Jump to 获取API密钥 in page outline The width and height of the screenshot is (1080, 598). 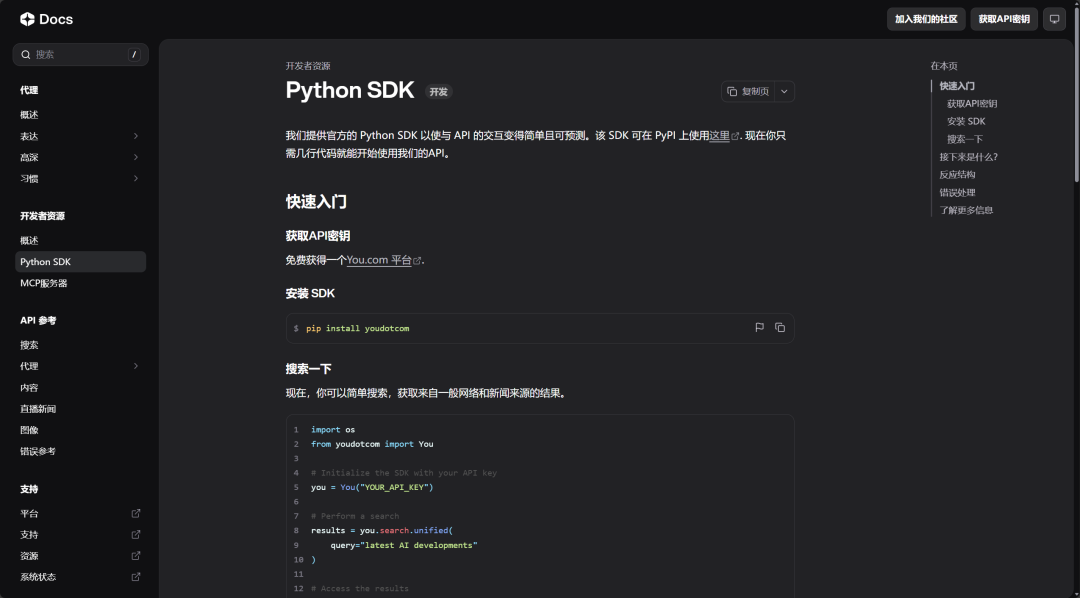click(972, 104)
